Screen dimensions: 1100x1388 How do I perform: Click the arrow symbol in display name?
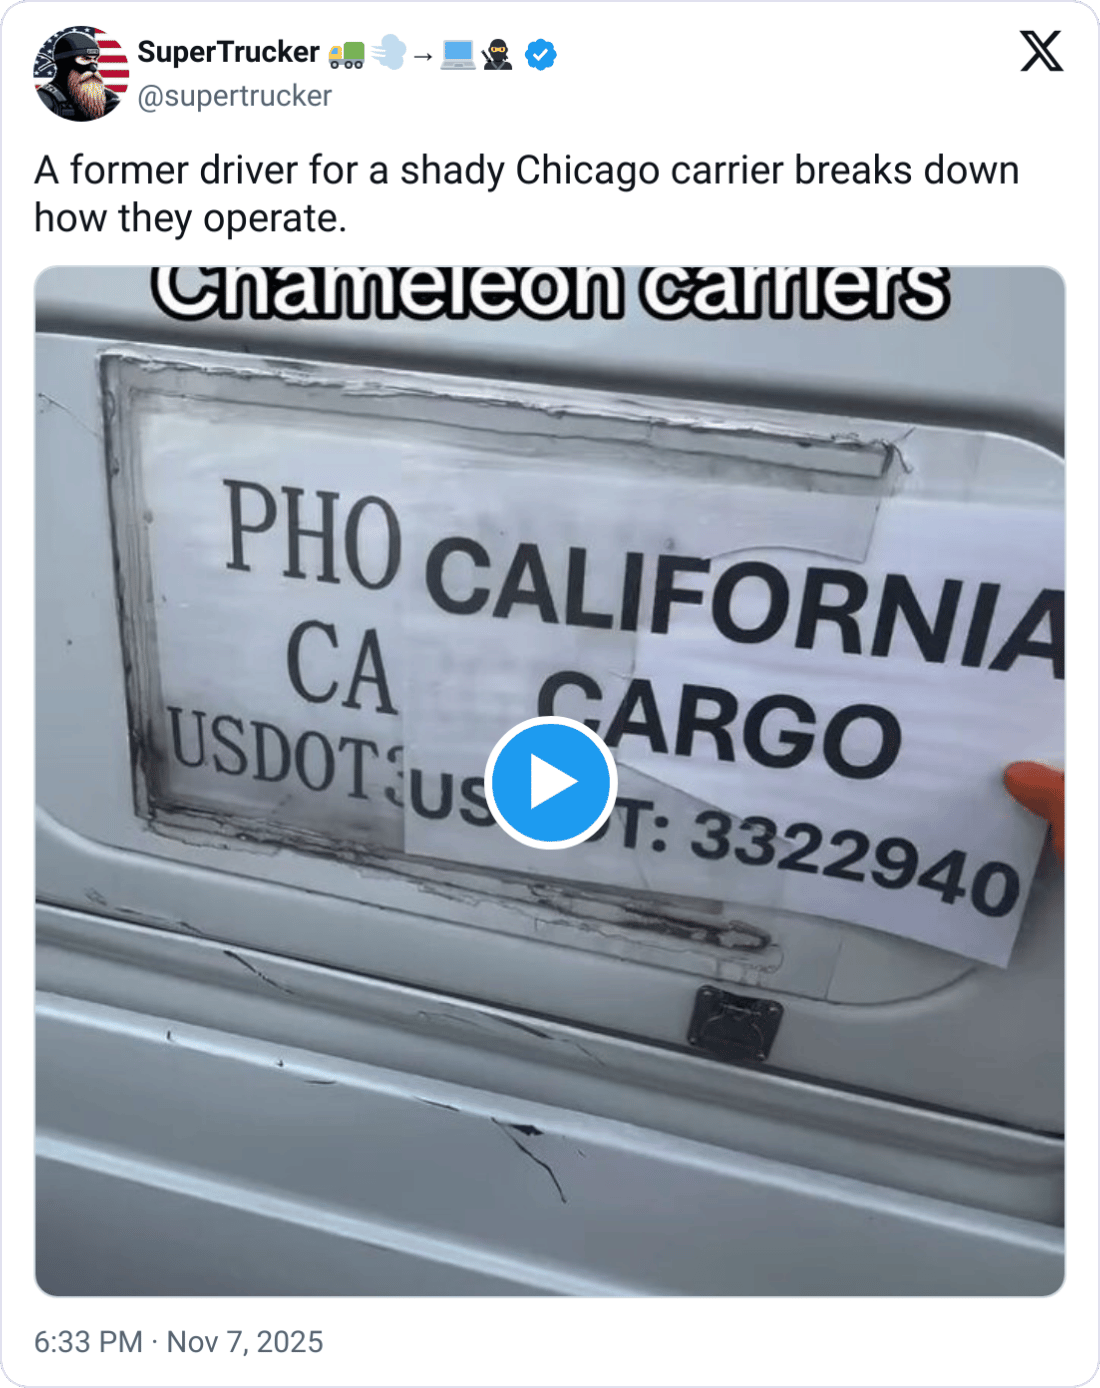click(423, 56)
